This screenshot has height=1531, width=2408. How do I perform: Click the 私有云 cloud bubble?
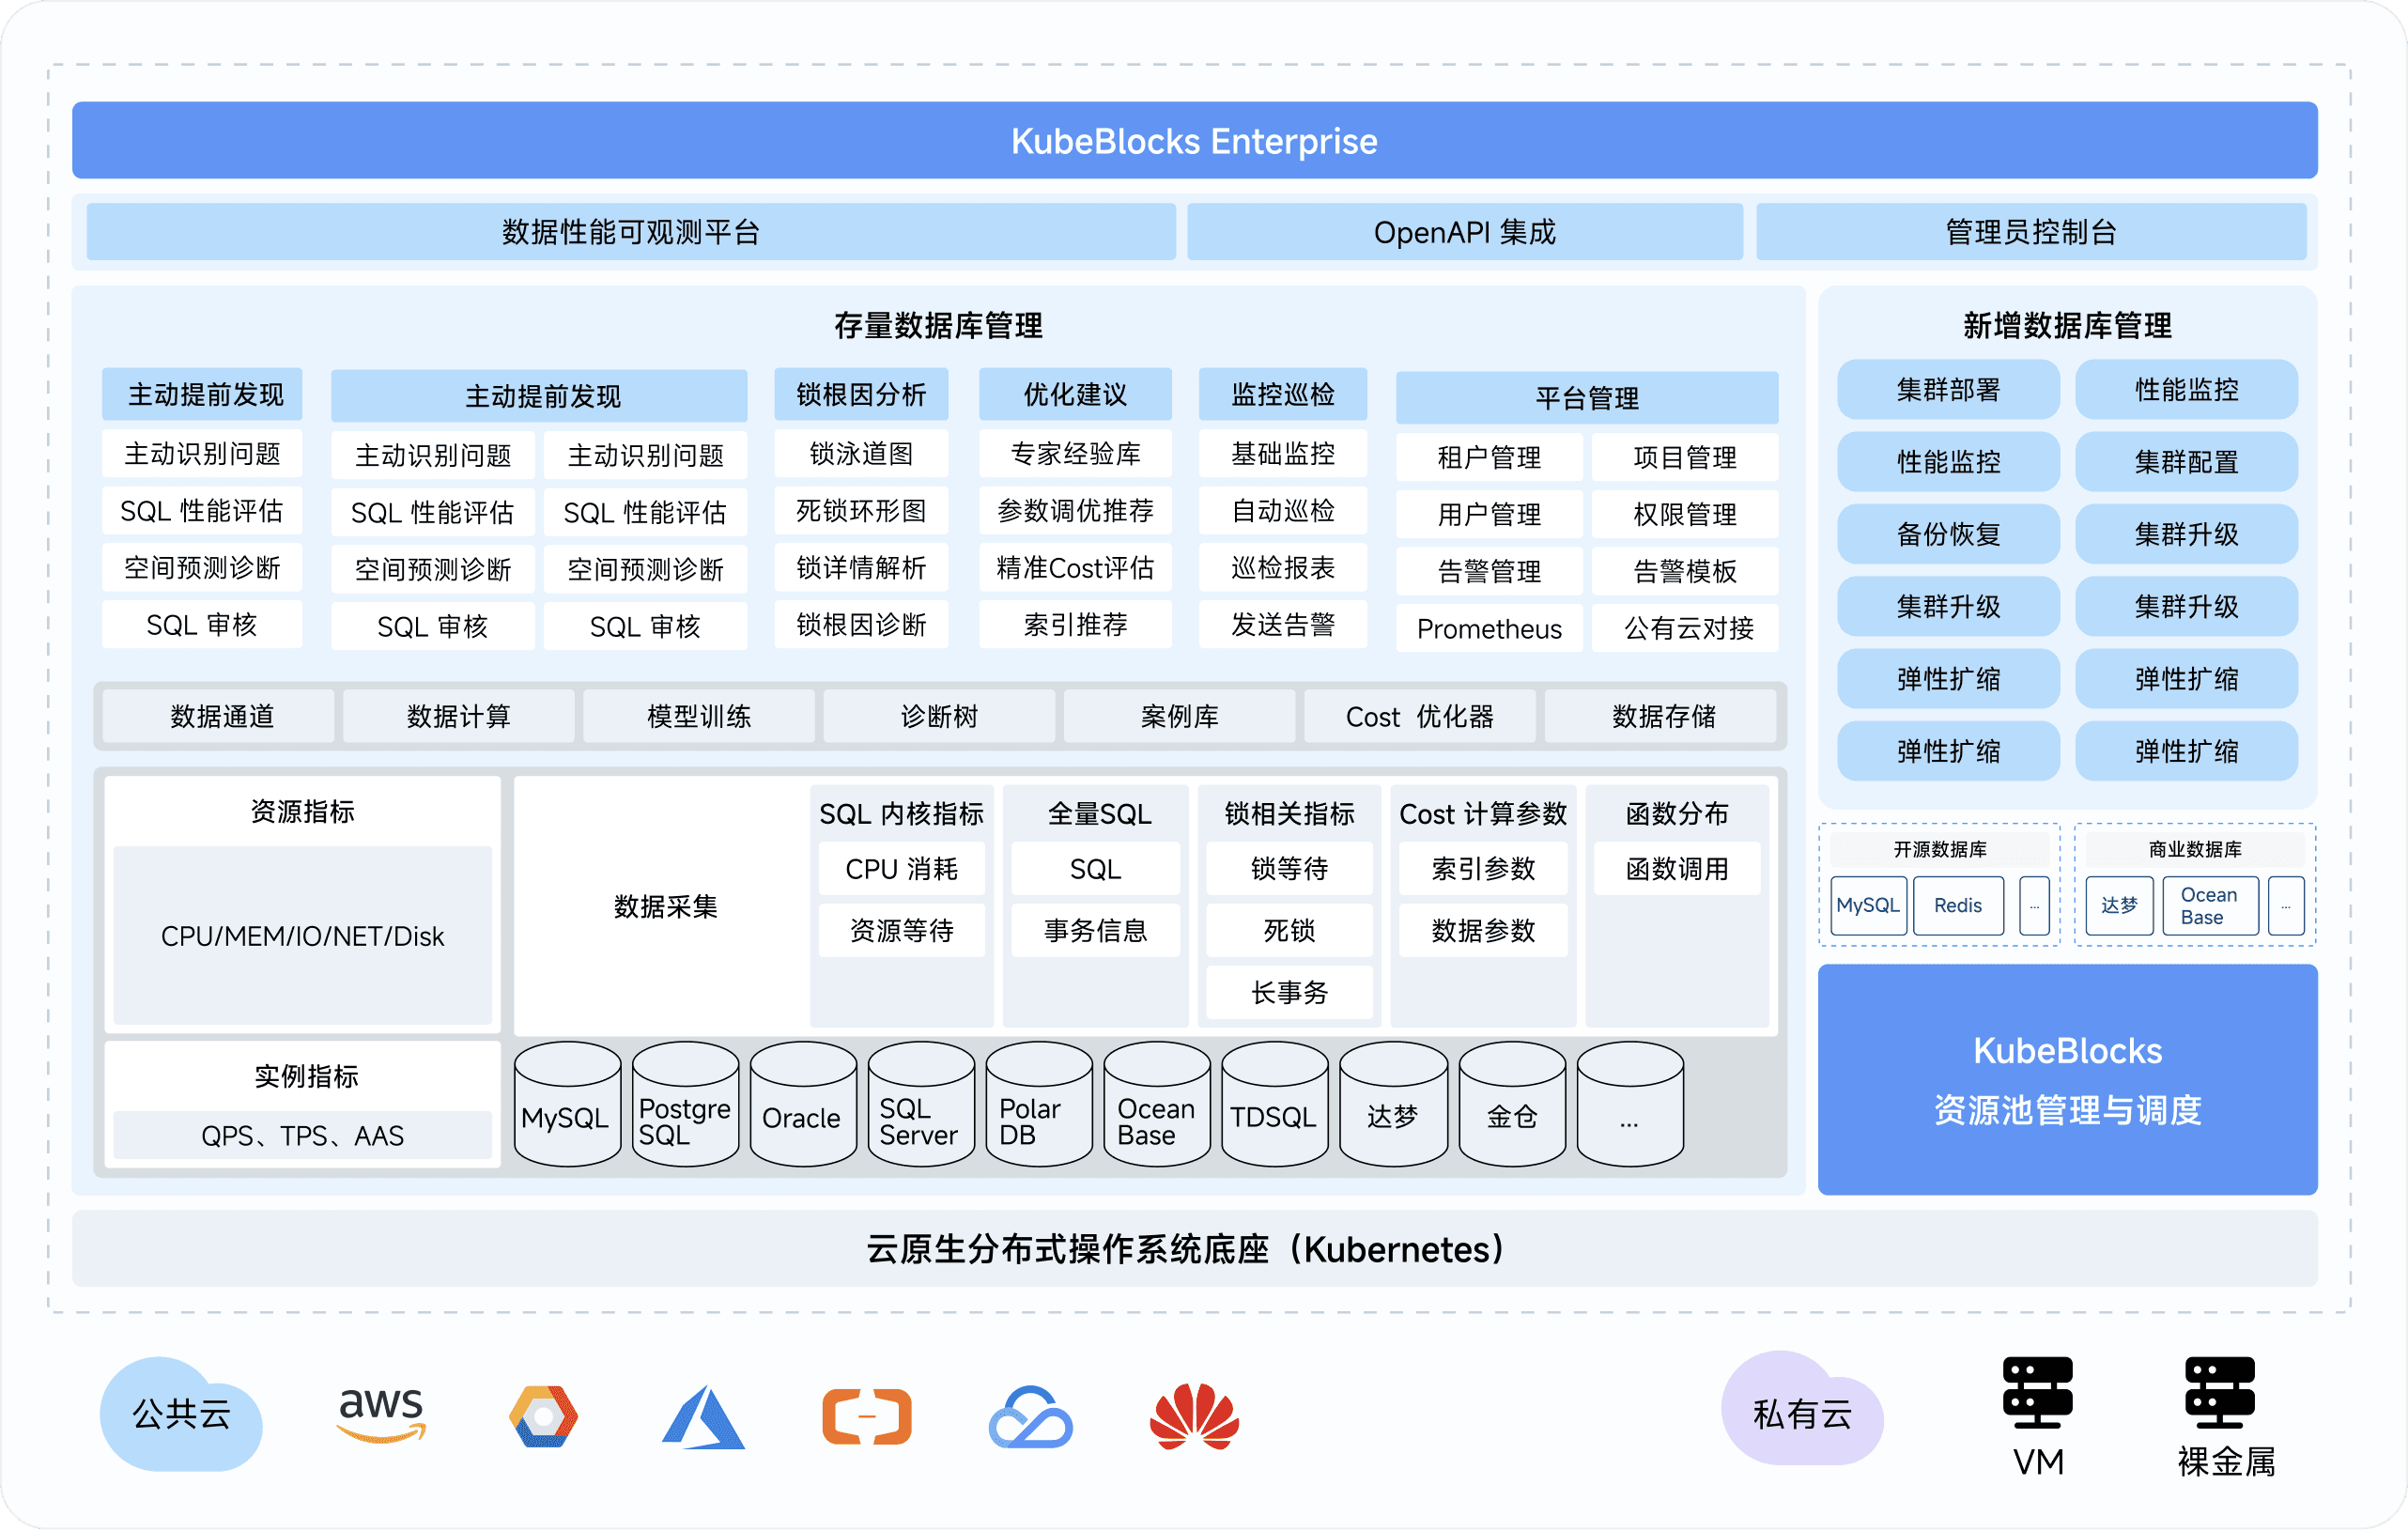click(x=1801, y=1412)
